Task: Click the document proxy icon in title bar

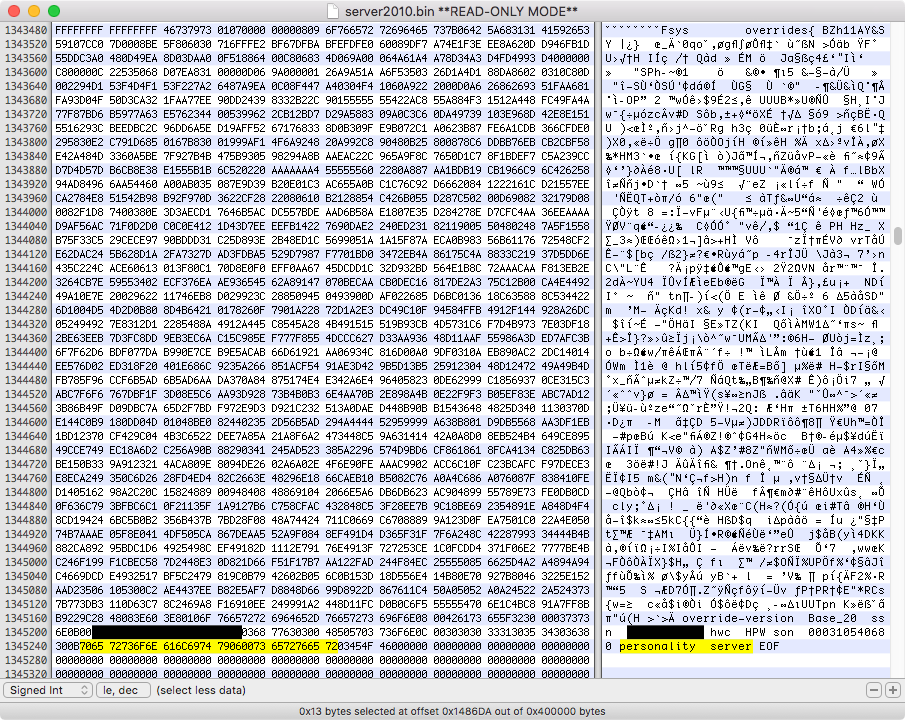Action: (332, 11)
